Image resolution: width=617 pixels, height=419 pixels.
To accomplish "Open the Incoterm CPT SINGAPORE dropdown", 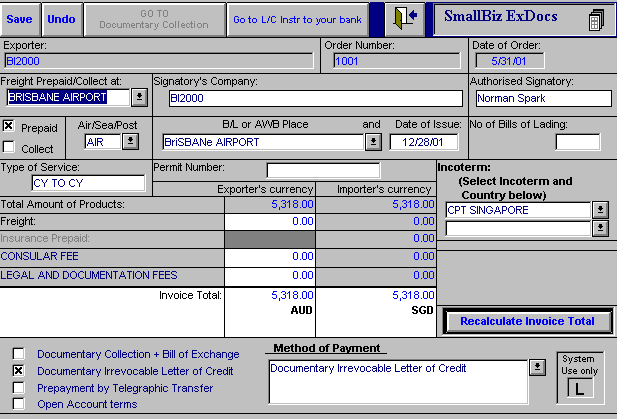I will [x=599, y=210].
